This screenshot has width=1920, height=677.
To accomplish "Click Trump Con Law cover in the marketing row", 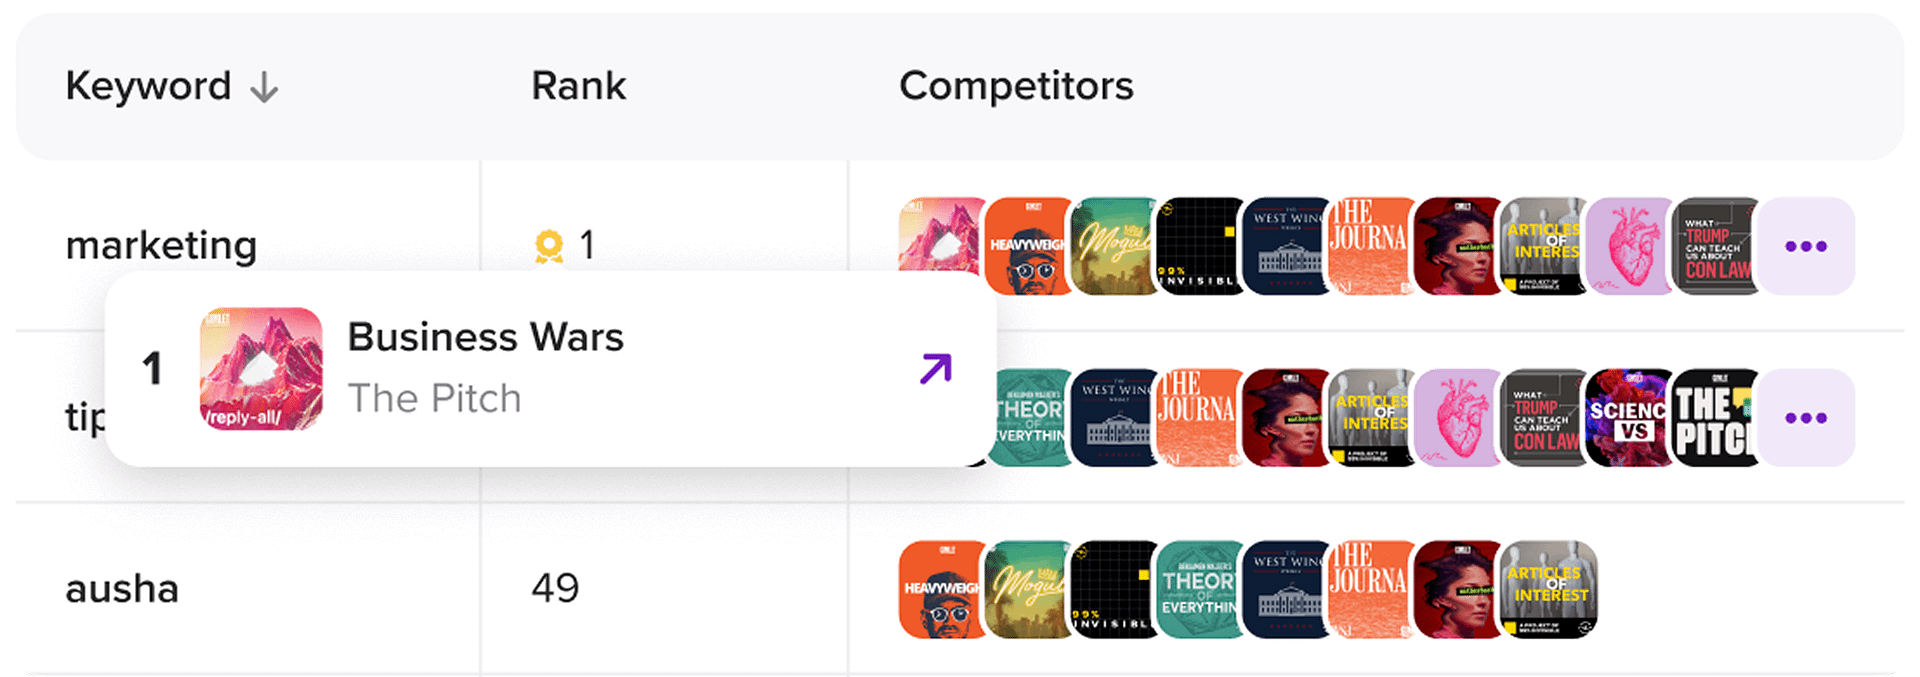I will click(1715, 246).
